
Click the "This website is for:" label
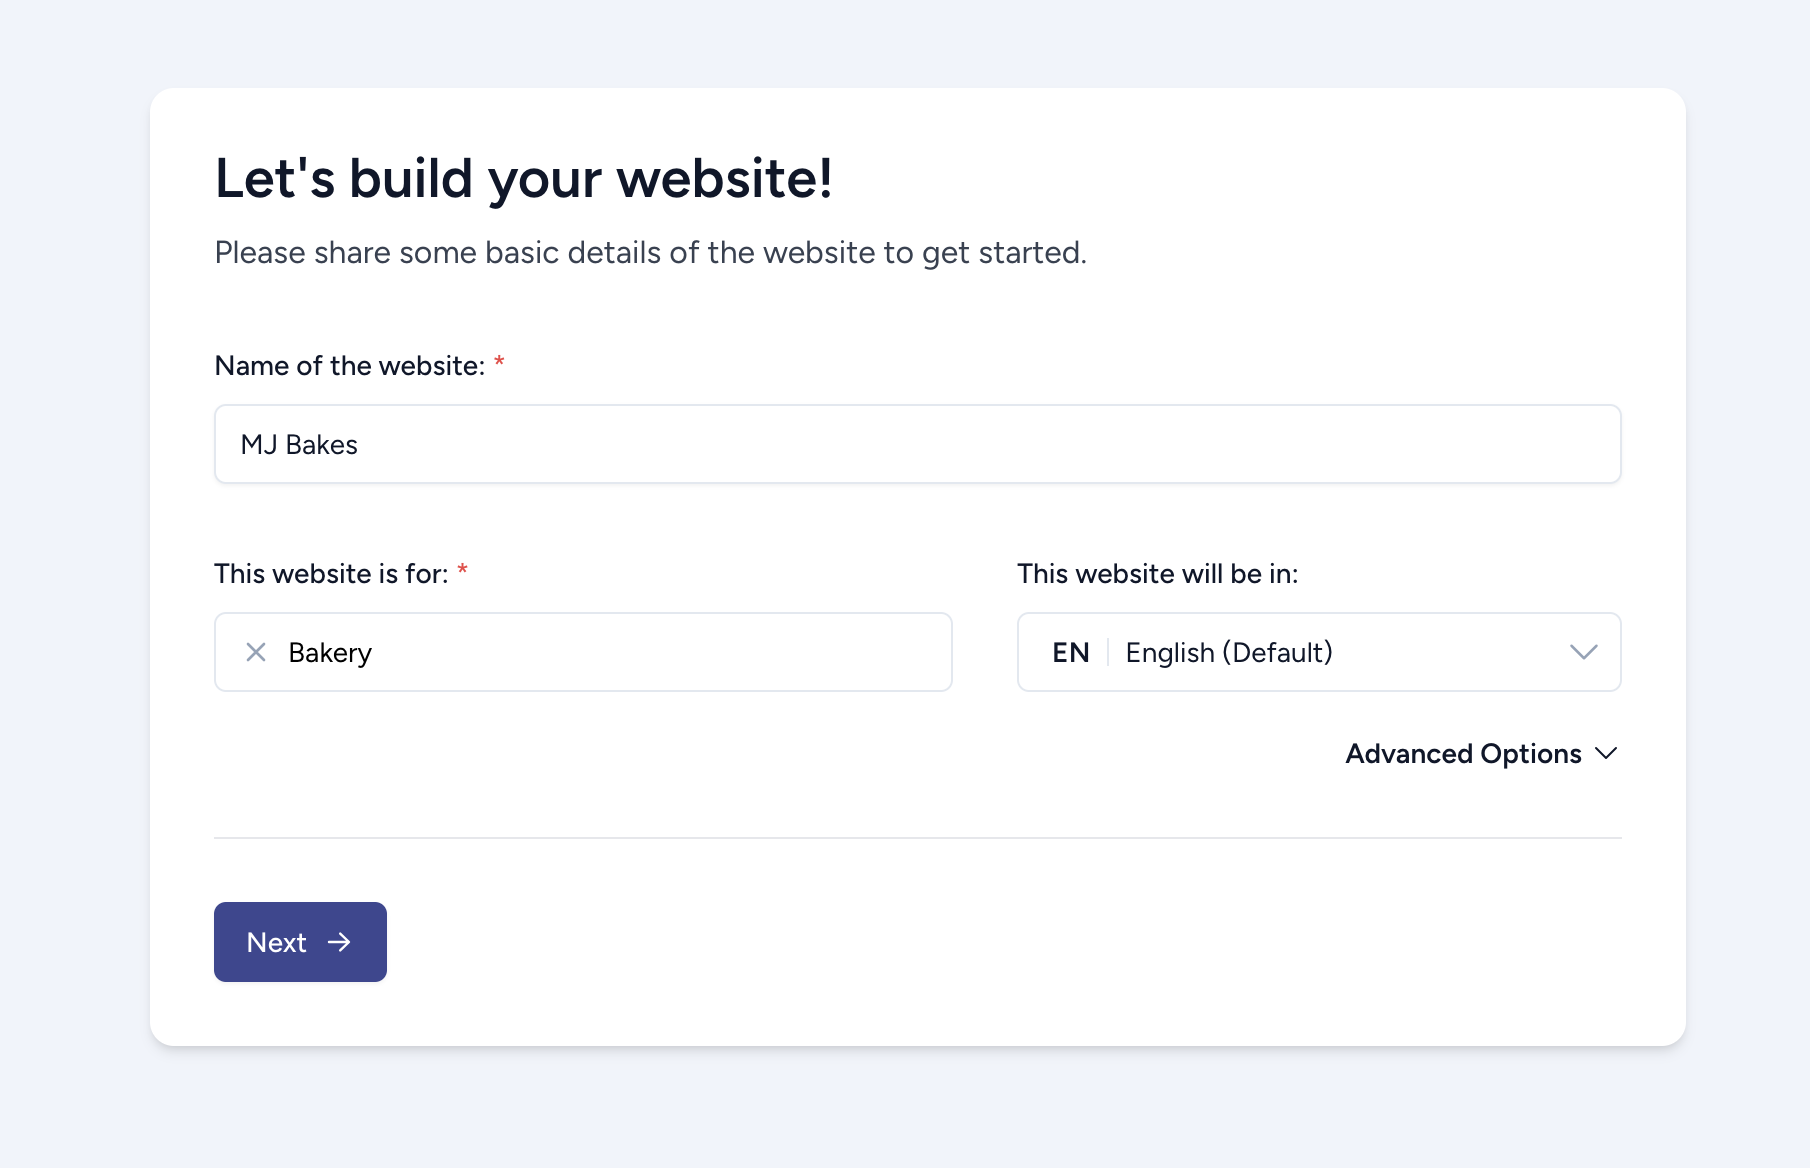[x=330, y=574]
